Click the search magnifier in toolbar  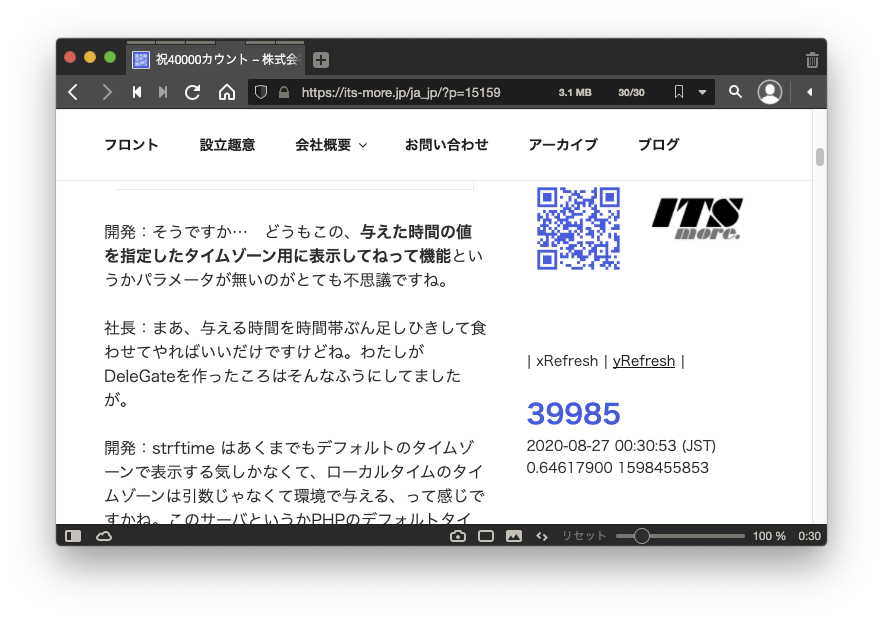pyautogui.click(x=735, y=92)
